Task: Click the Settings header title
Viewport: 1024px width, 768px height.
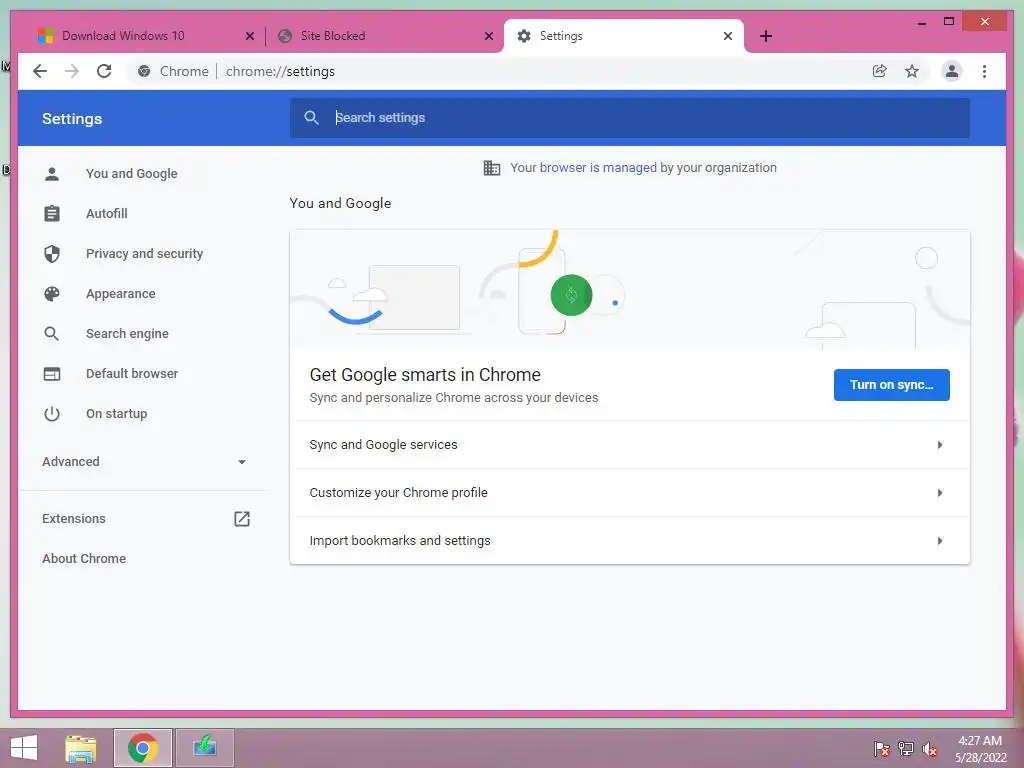Action: 72,119
